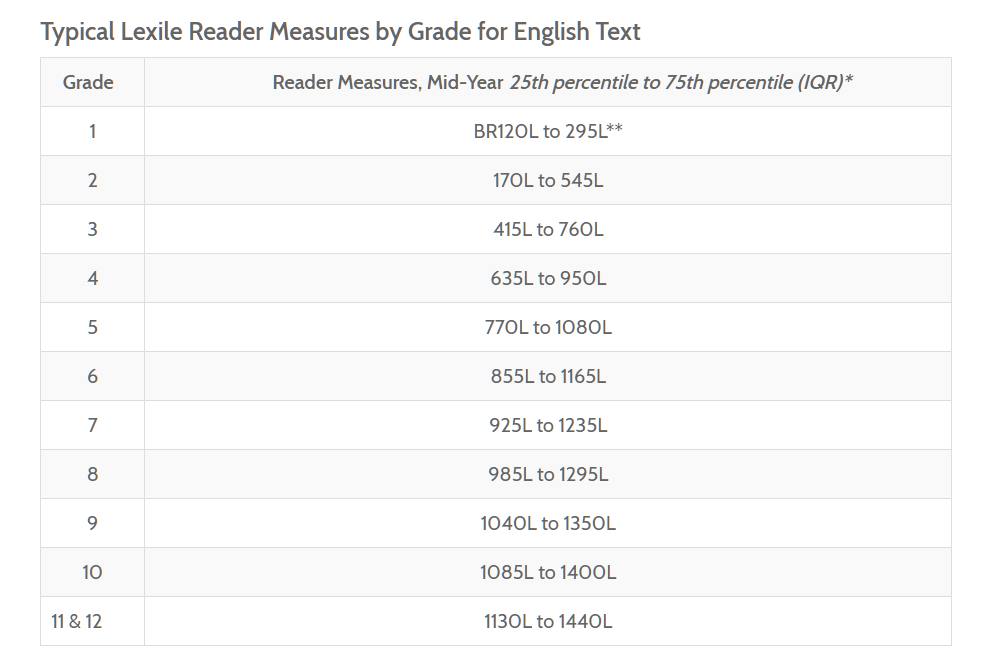Select the Grade 2 cell
Screen dimensions: 1008x668
coord(93,180)
